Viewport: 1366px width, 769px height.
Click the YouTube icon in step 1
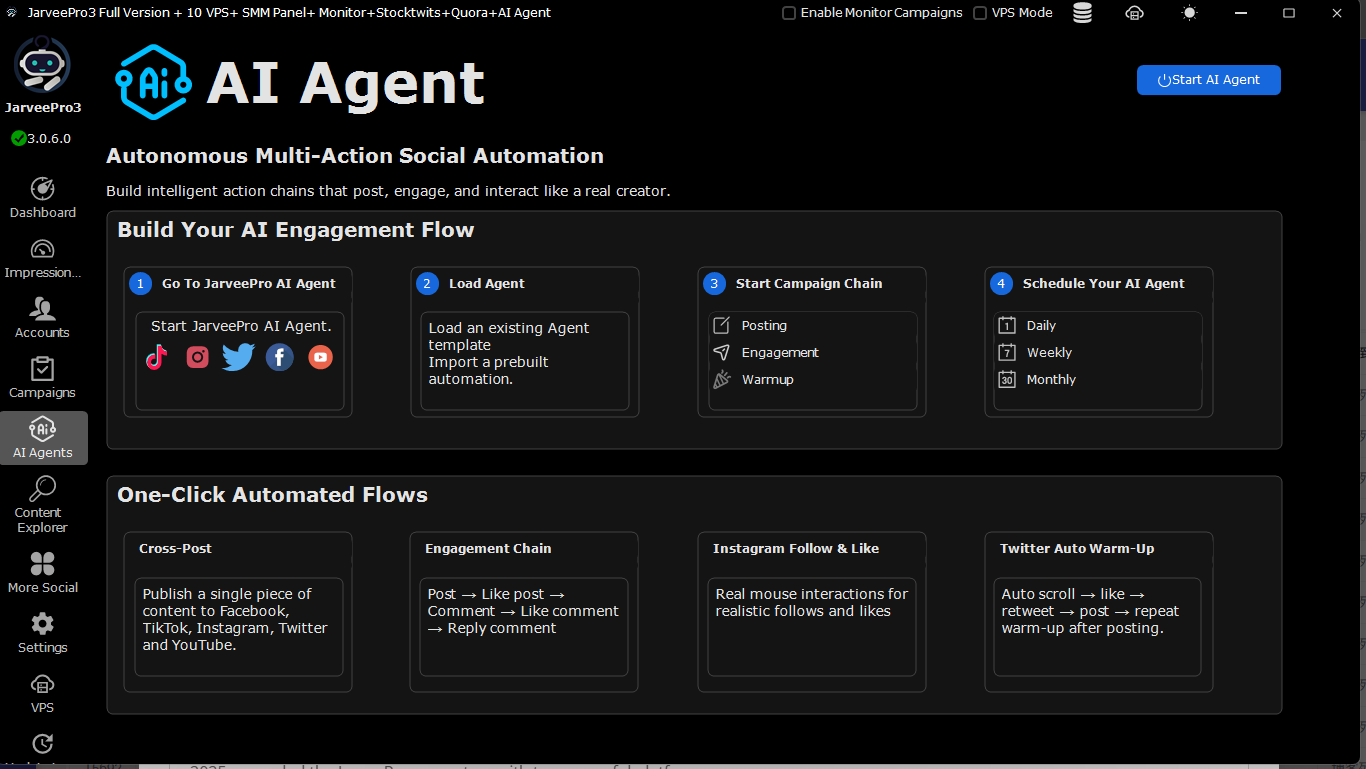320,357
